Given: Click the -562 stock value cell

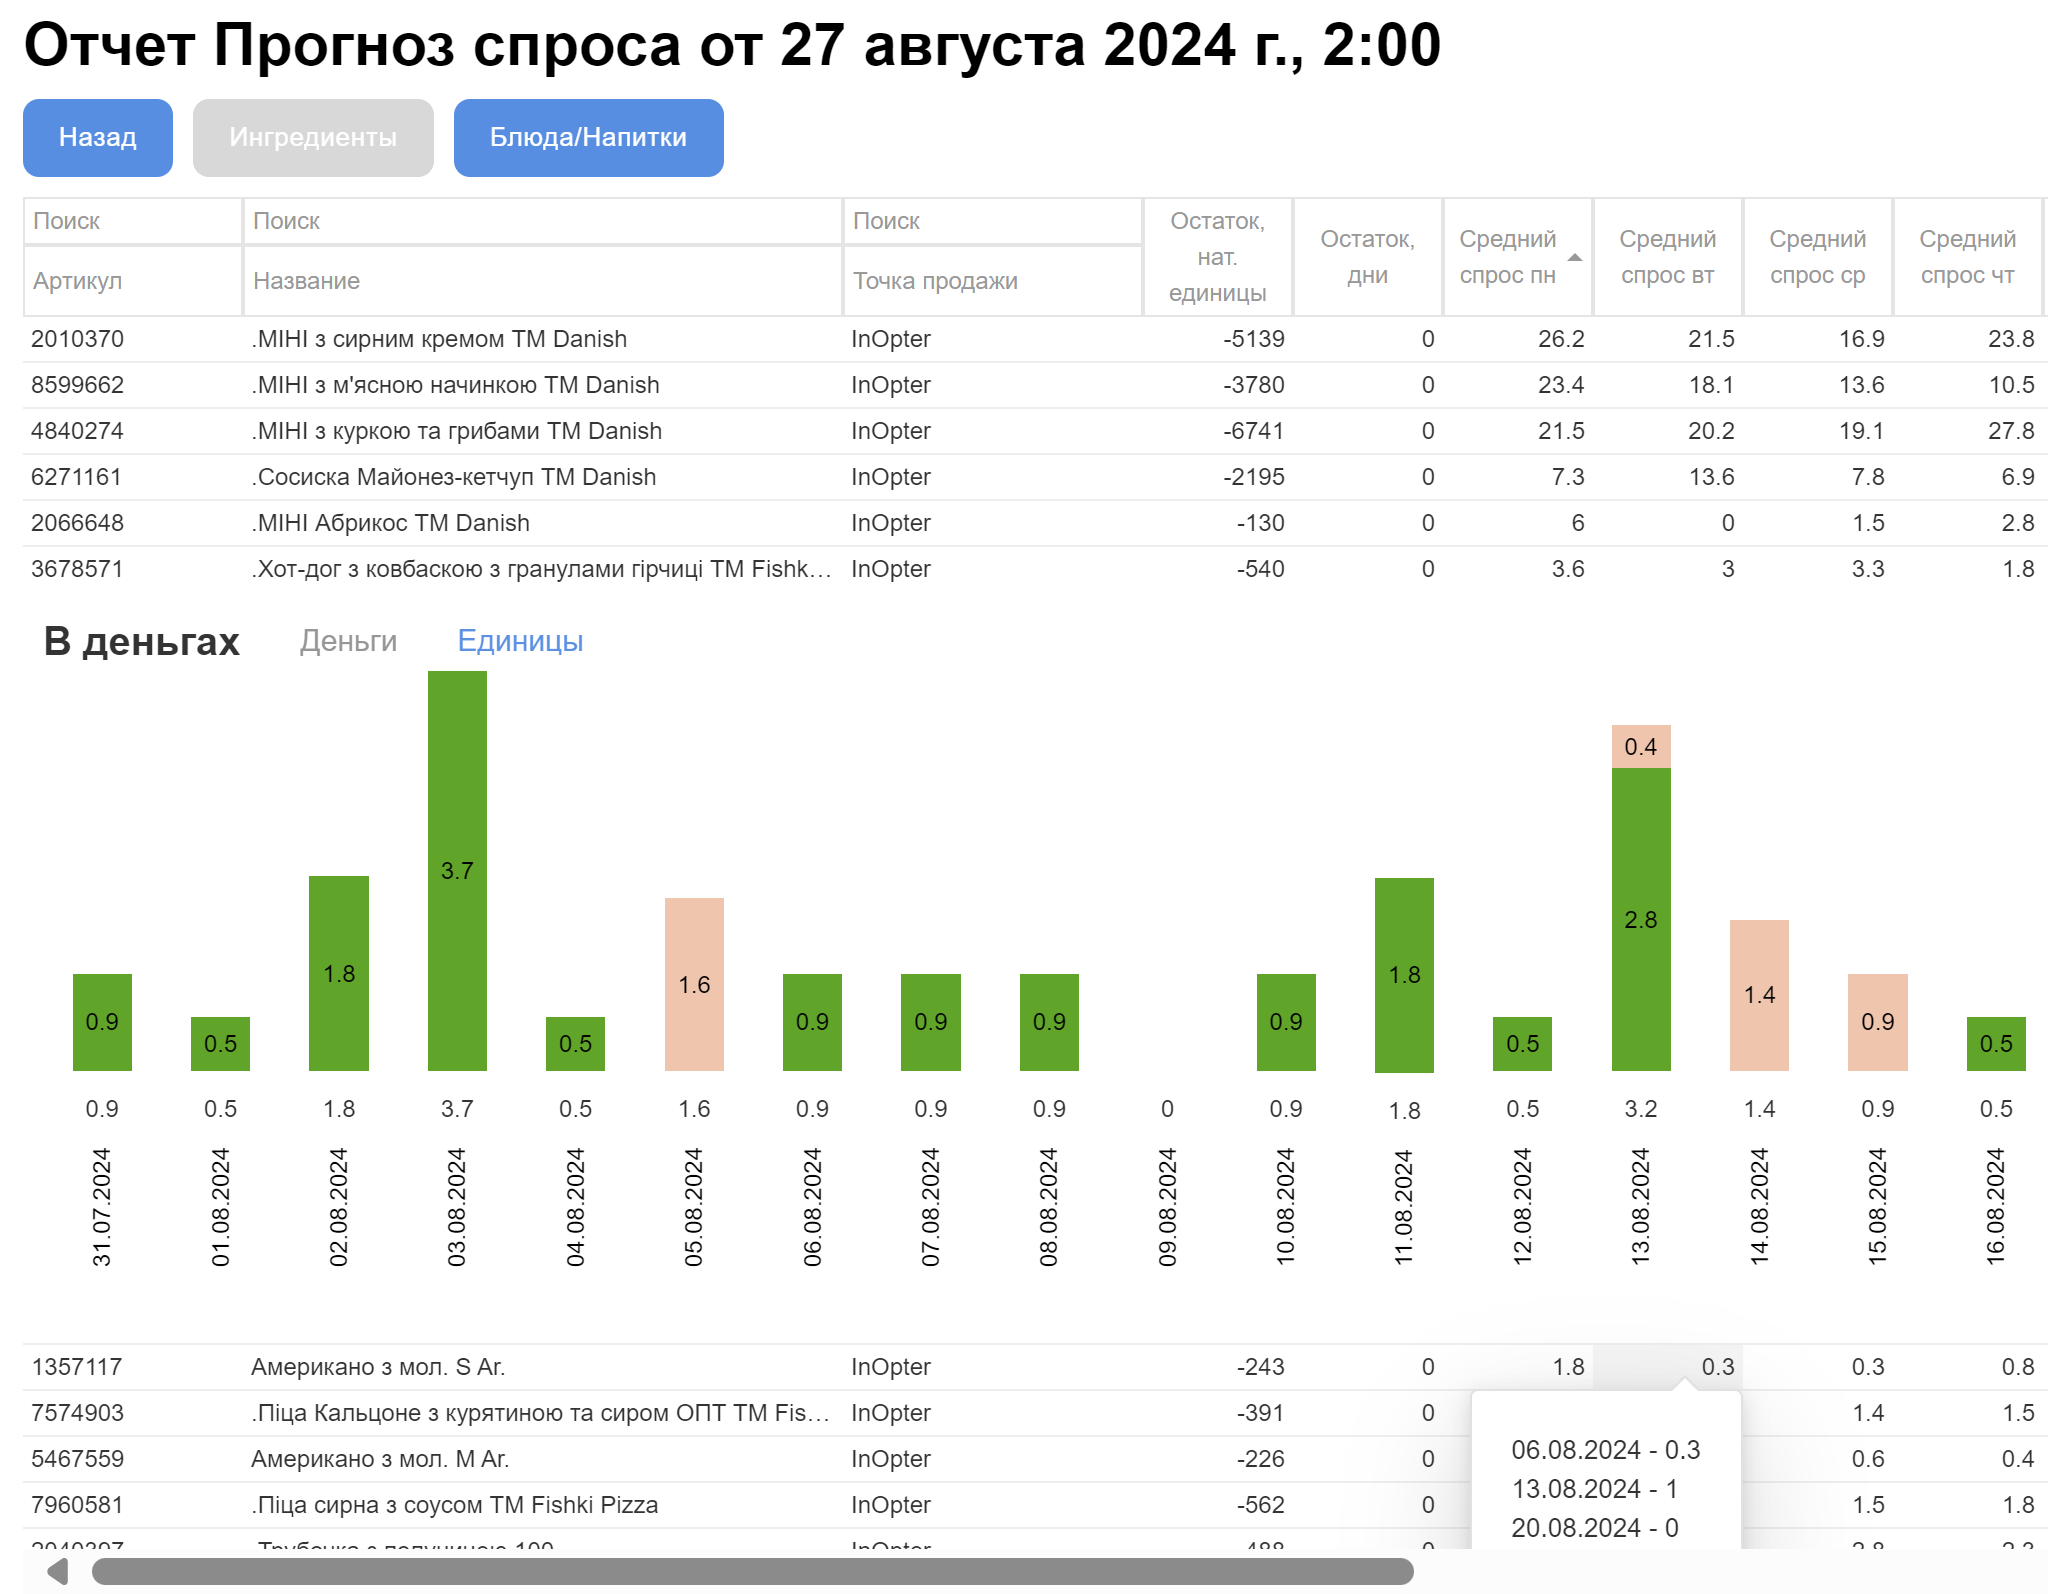Looking at the screenshot, I should (x=1218, y=1505).
